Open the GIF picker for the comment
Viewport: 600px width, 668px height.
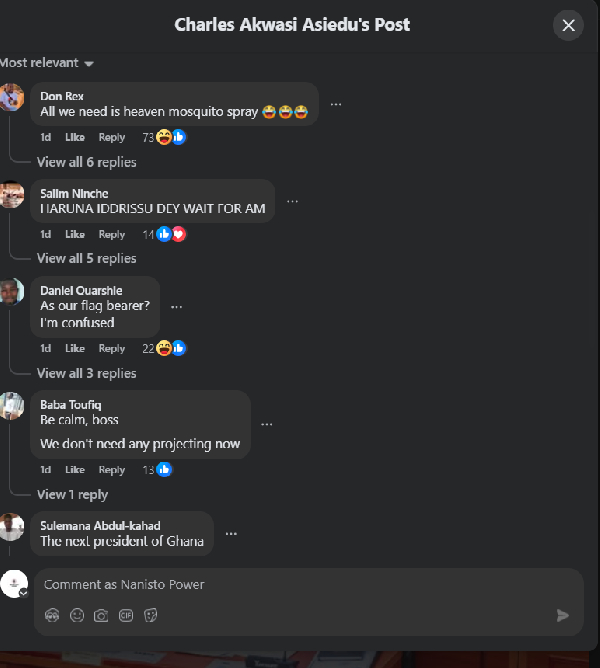tap(126, 615)
